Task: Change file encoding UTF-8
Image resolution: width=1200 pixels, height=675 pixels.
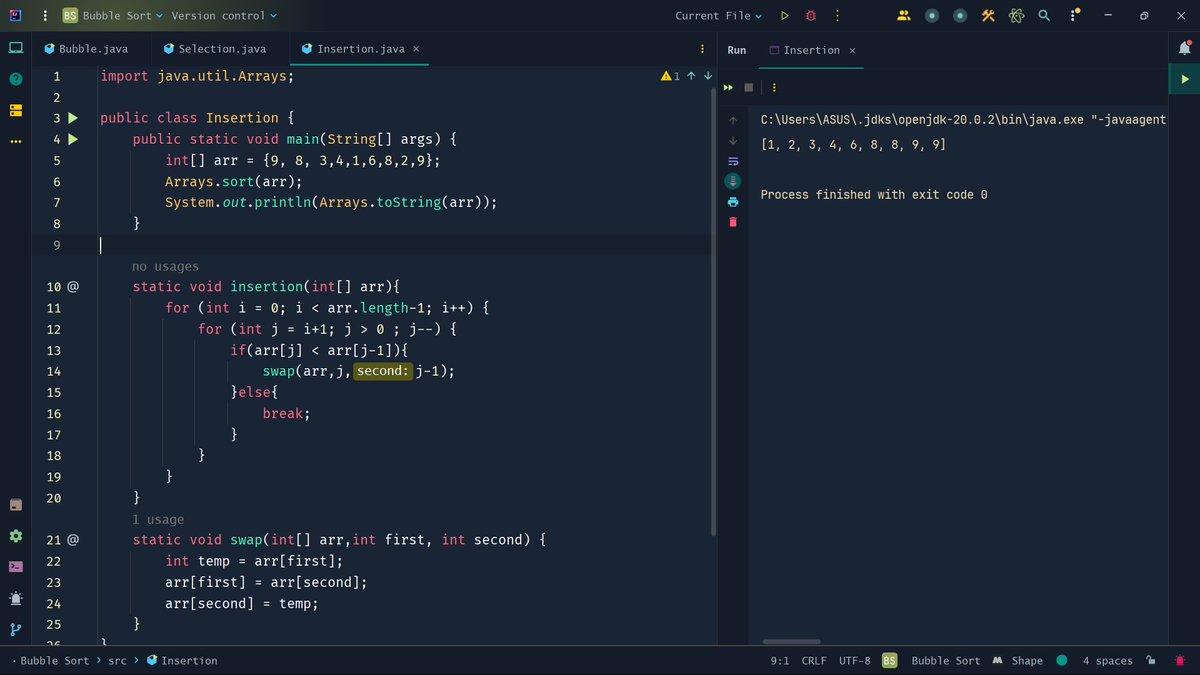Action: click(x=855, y=660)
